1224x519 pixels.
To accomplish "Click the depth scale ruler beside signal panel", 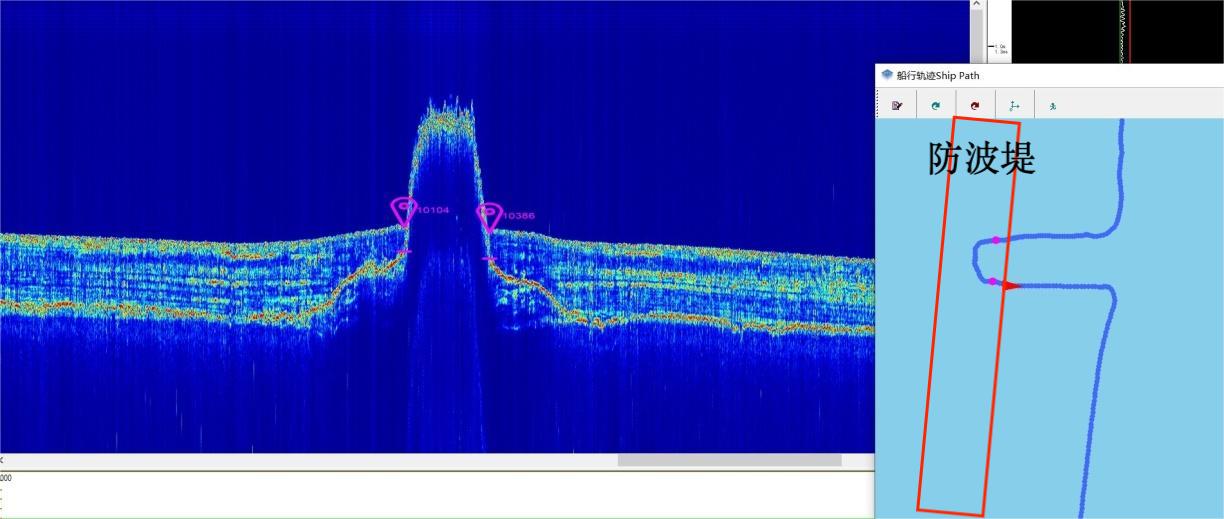I will (x=998, y=47).
